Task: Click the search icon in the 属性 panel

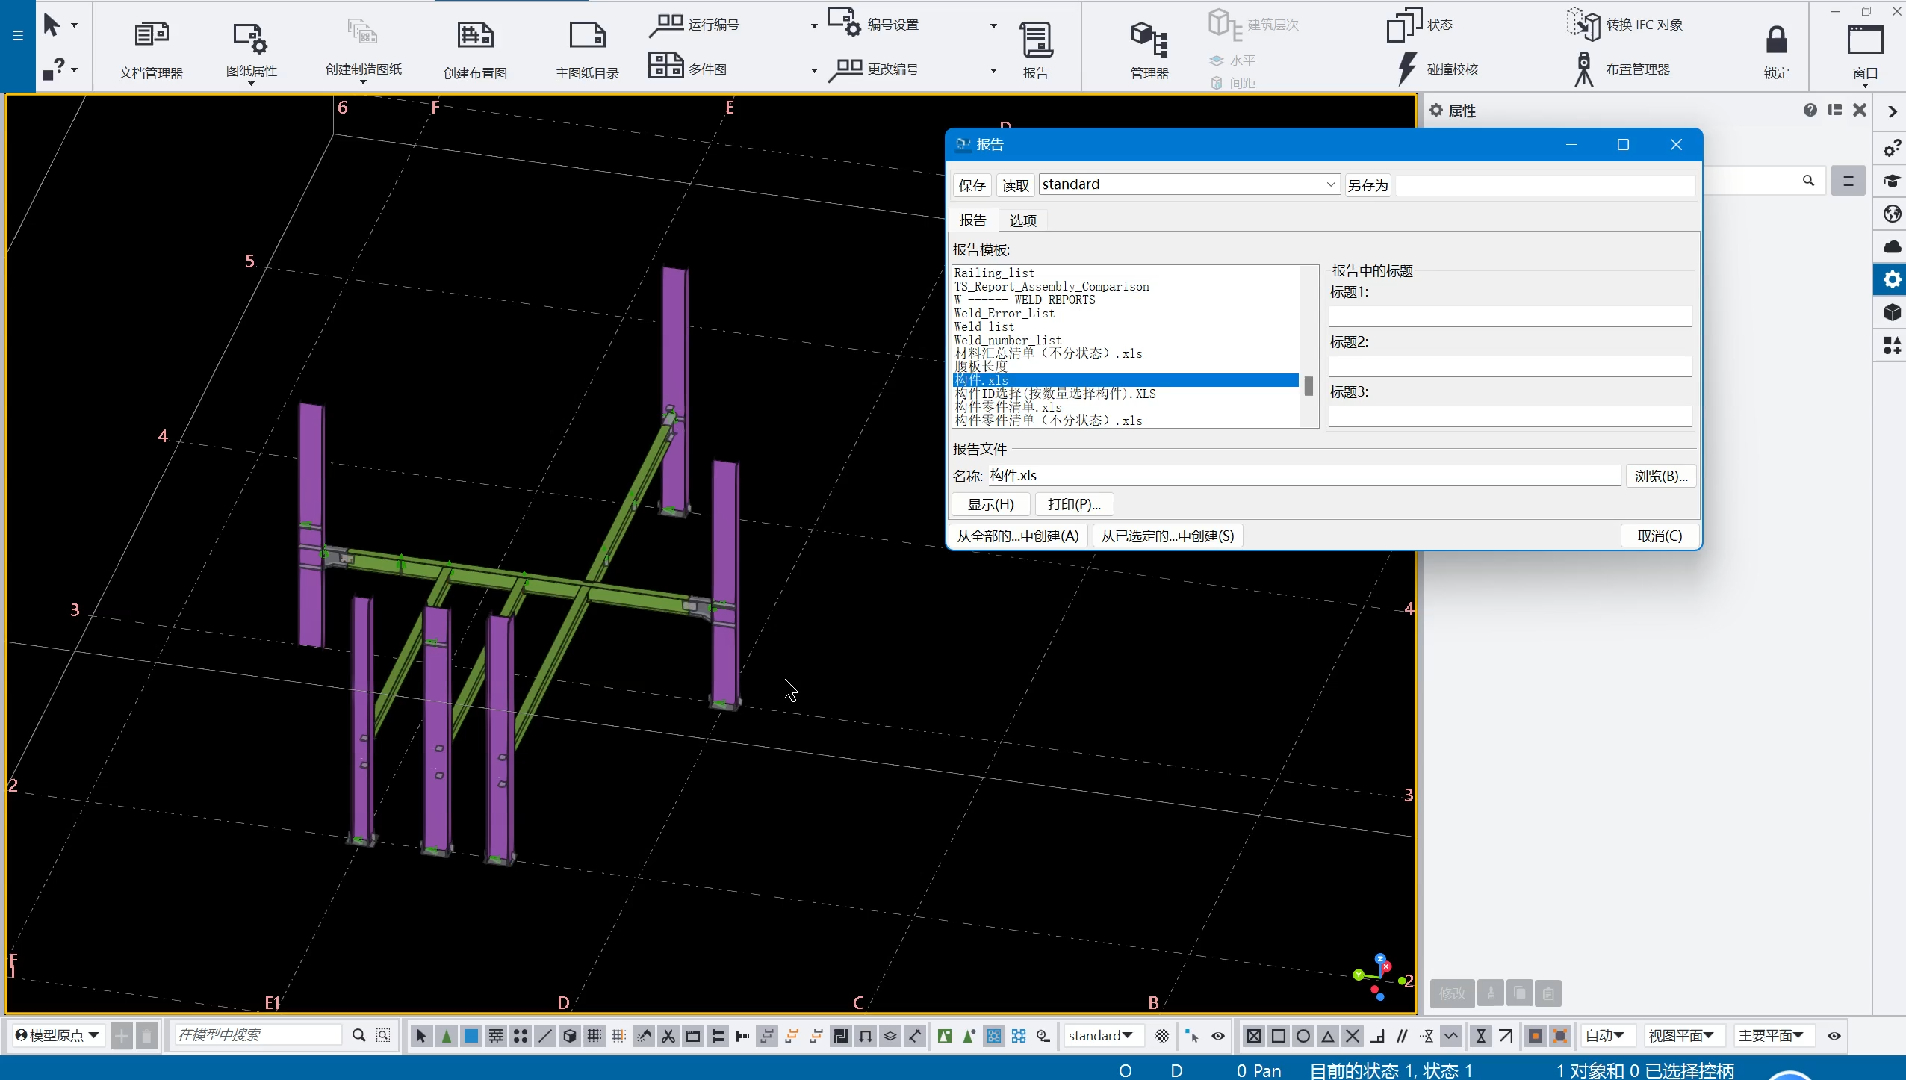Action: click(x=1808, y=181)
